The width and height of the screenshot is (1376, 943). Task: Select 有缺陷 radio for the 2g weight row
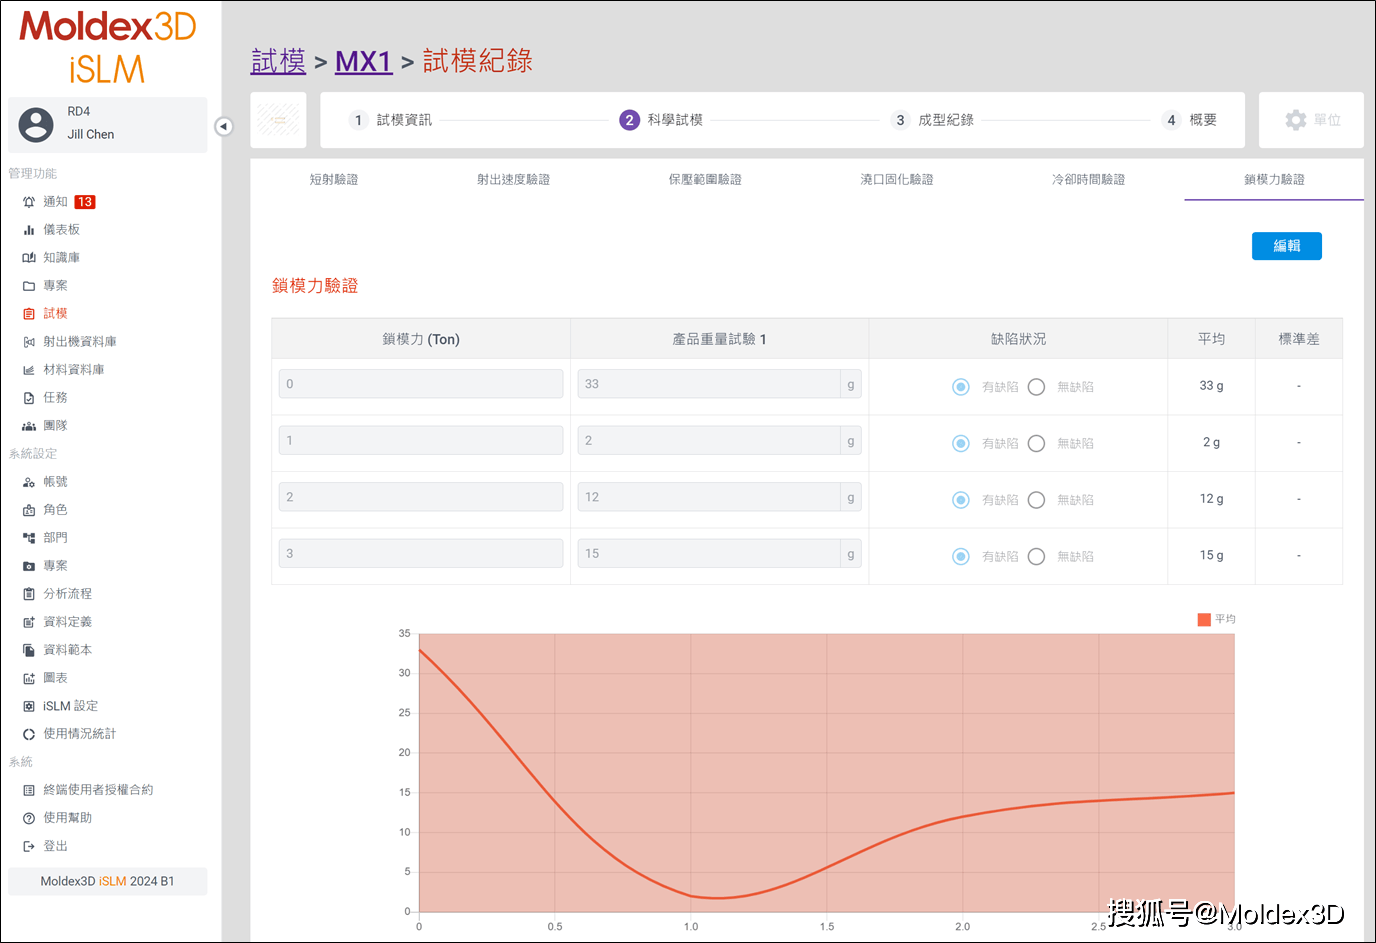960,443
